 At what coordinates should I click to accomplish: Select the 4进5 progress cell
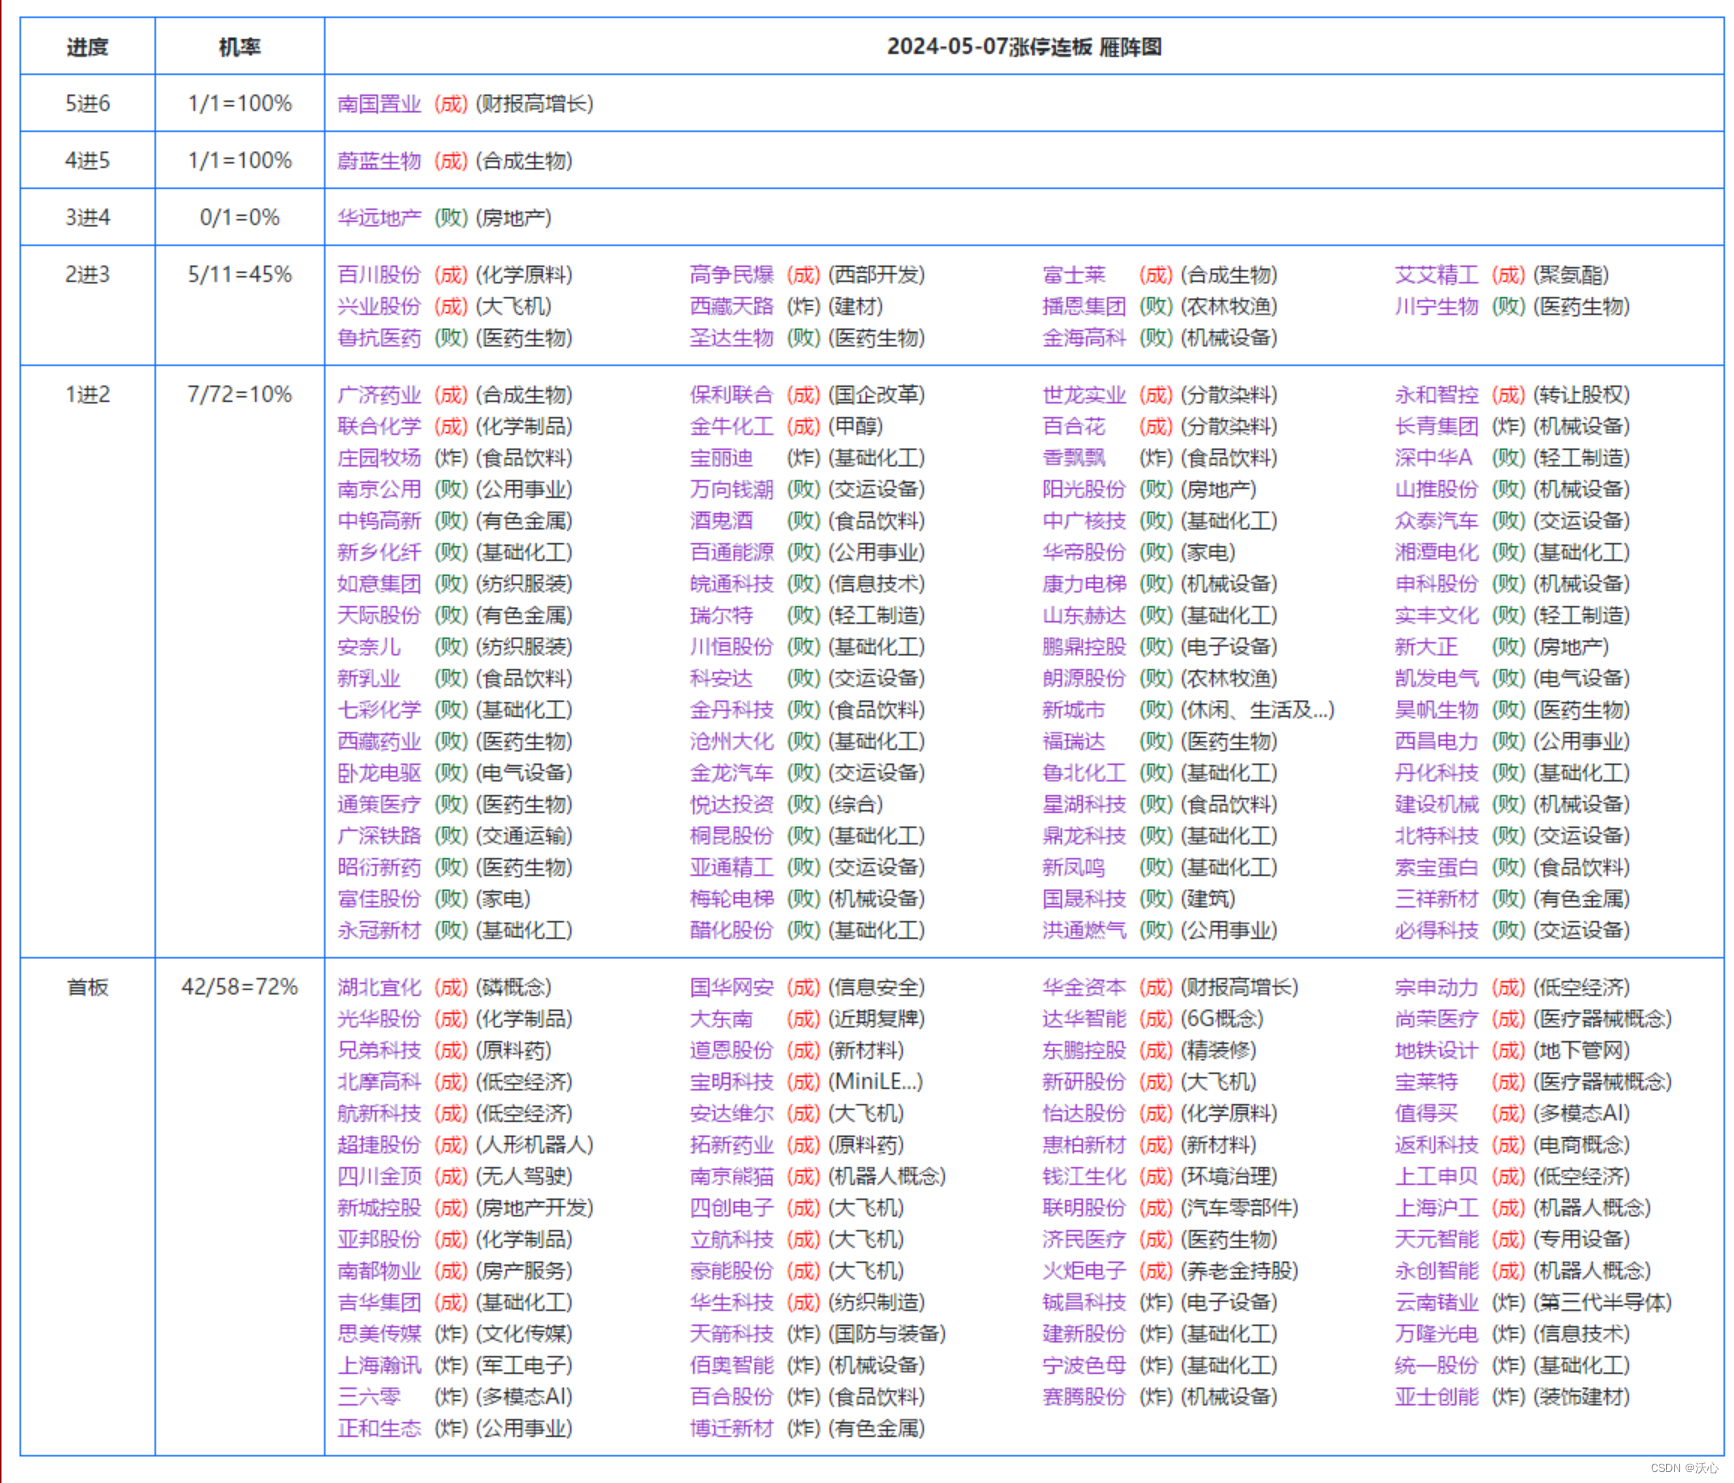pos(88,161)
